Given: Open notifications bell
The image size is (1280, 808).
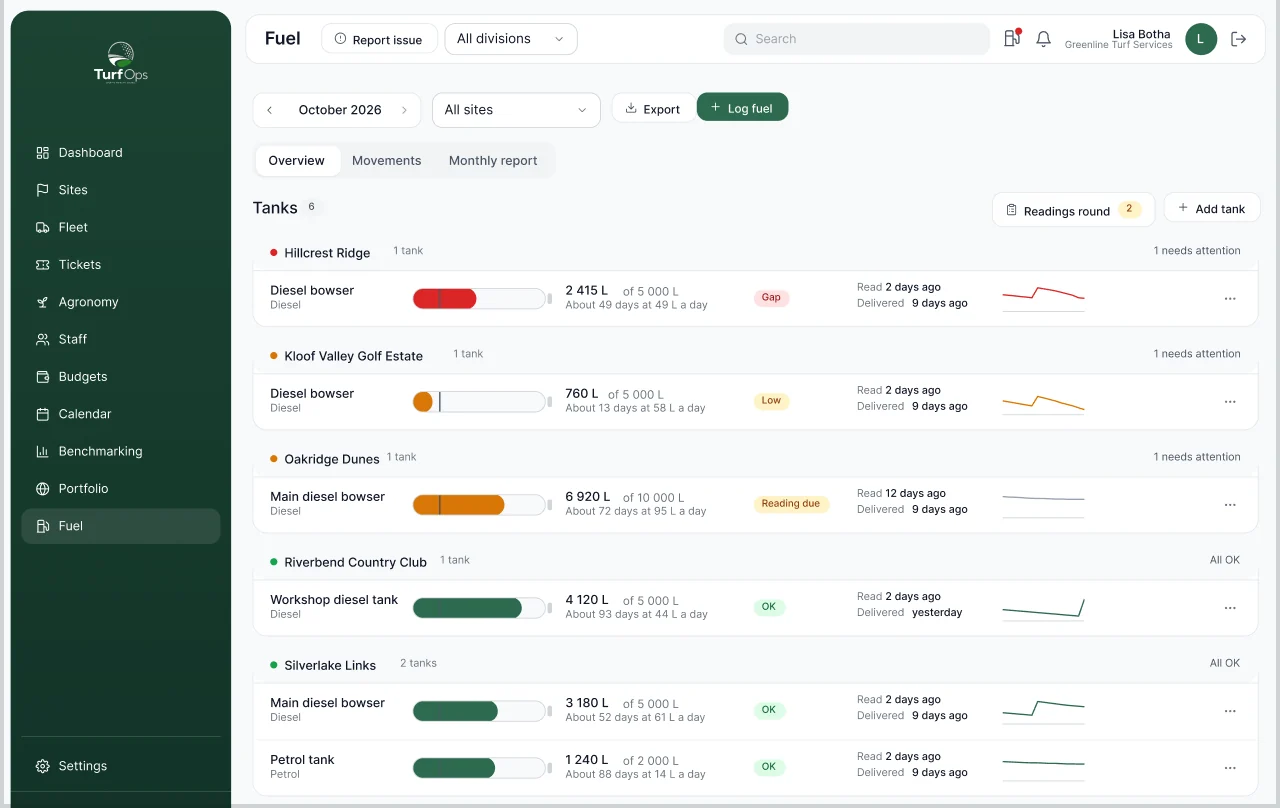Looking at the screenshot, I should (1043, 39).
